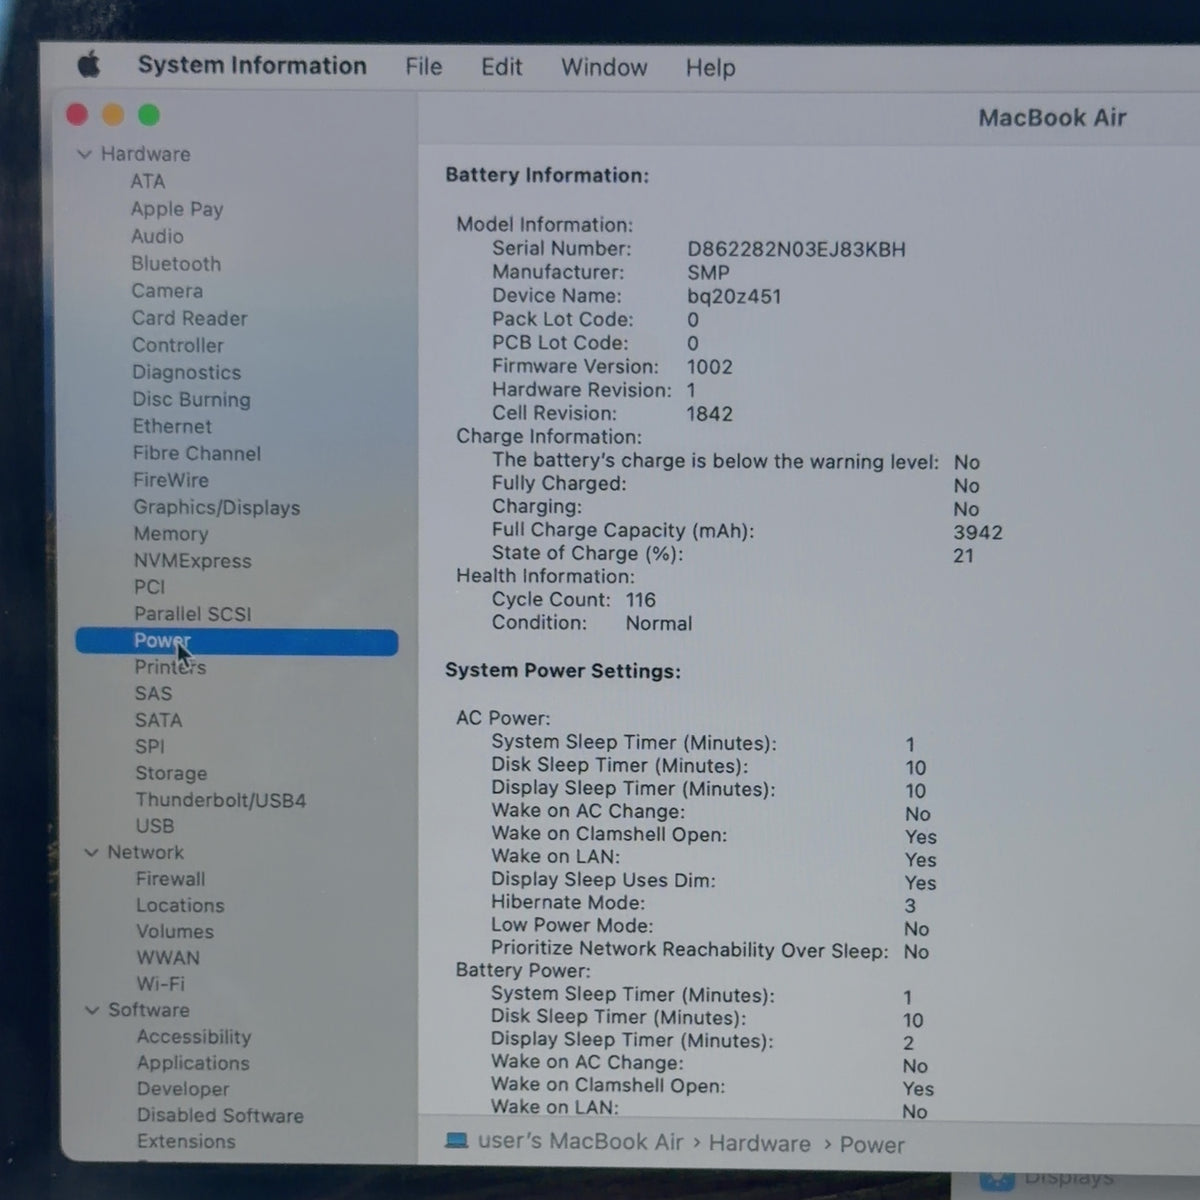This screenshot has height=1200, width=1200.
Task: Select Graphics/Displays in the sidebar
Action: click(217, 508)
